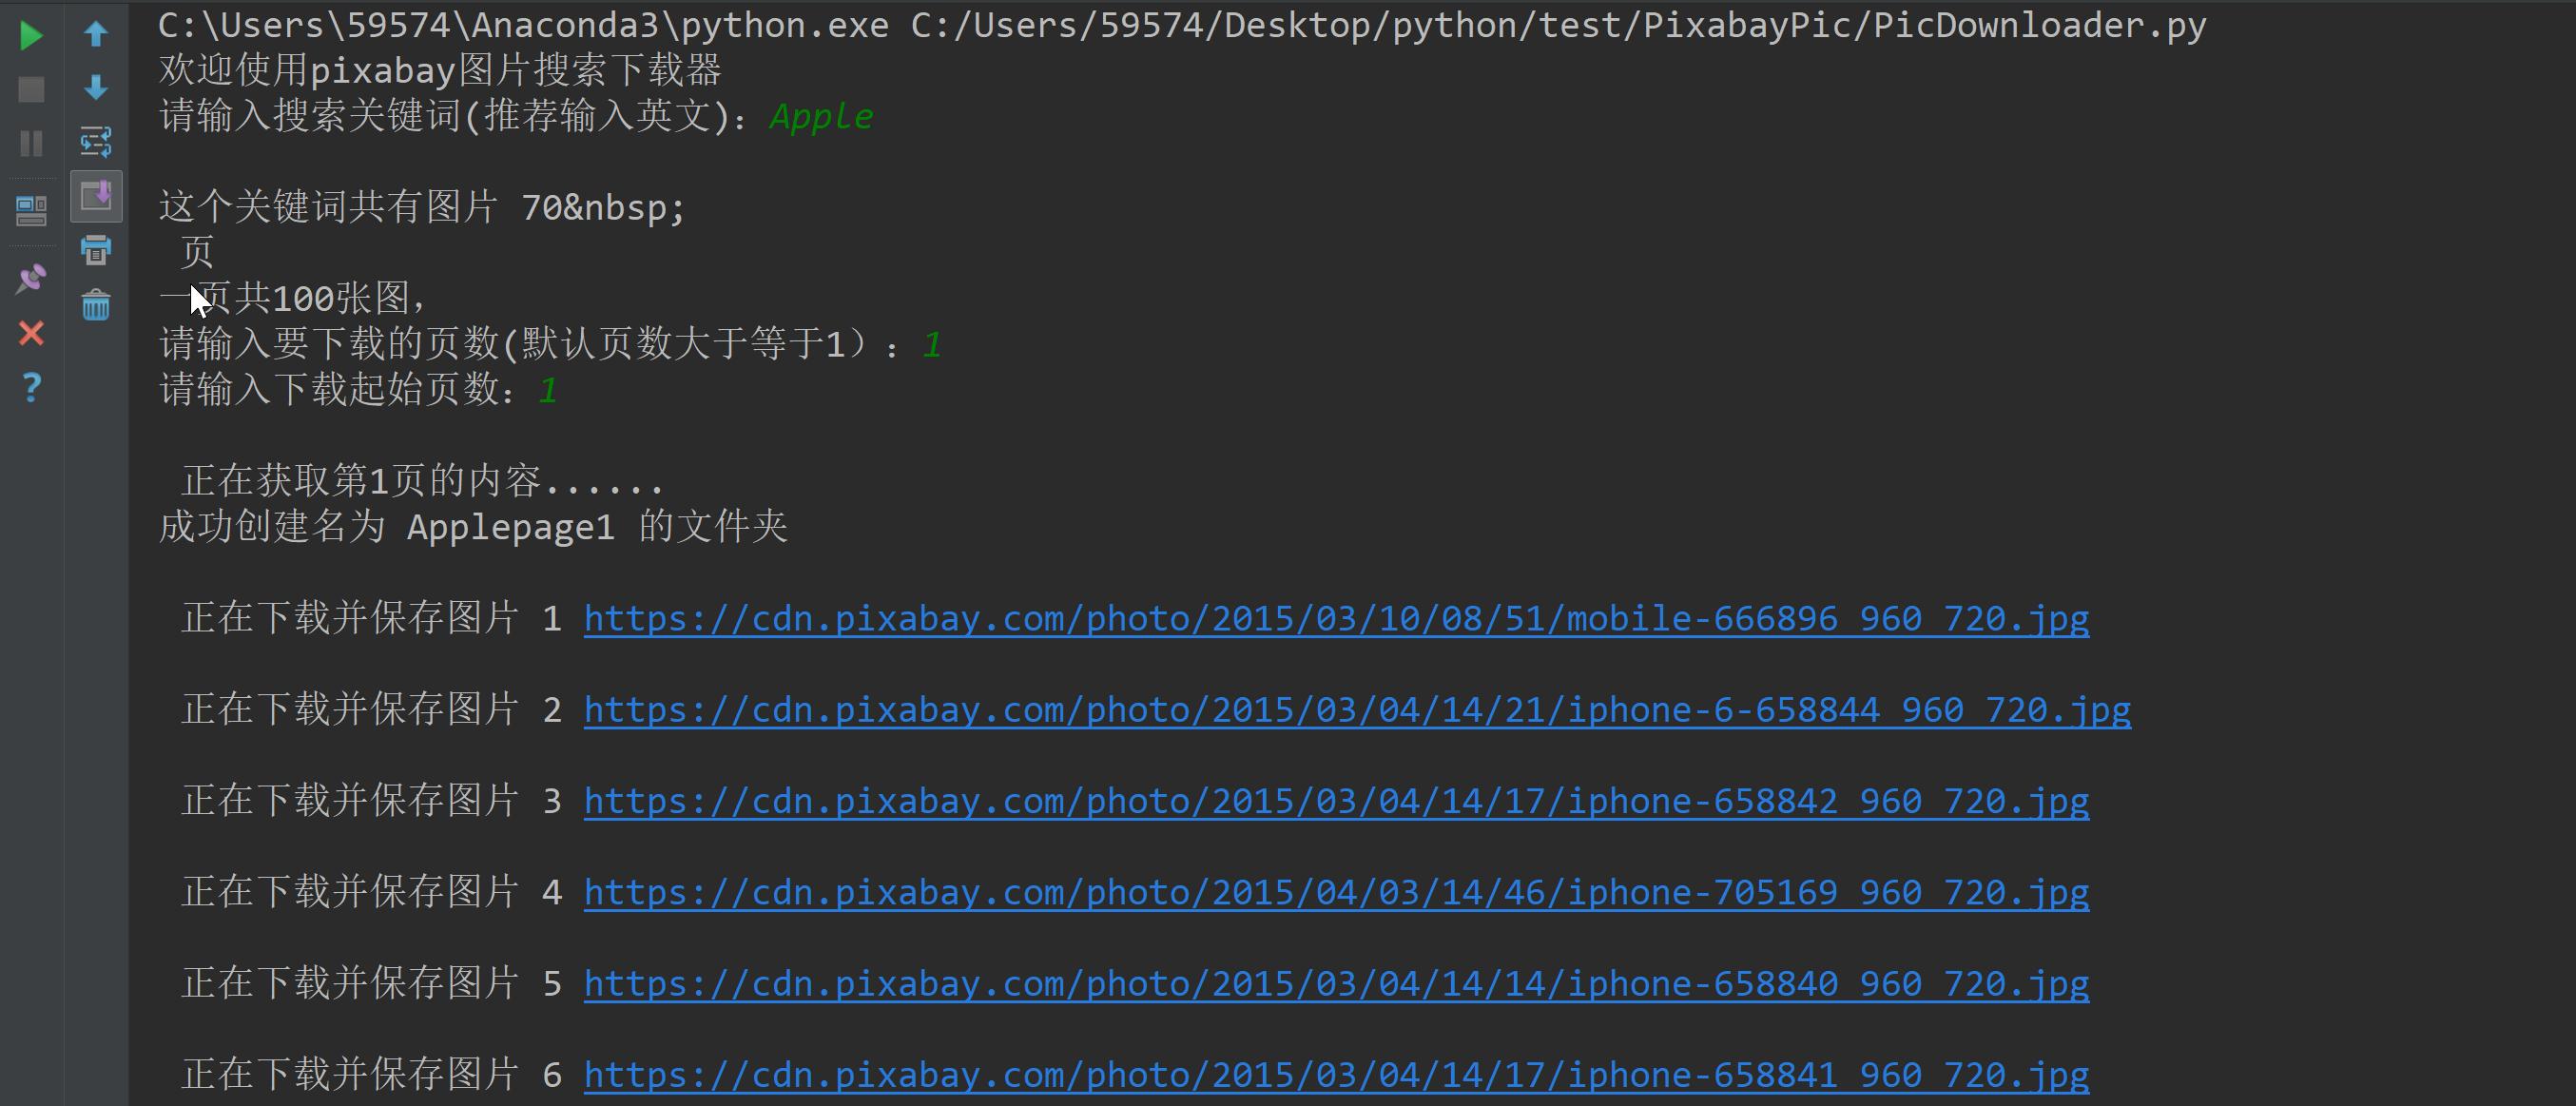Toggle Scroll to End of output
2576x1106 pixels.
point(96,196)
